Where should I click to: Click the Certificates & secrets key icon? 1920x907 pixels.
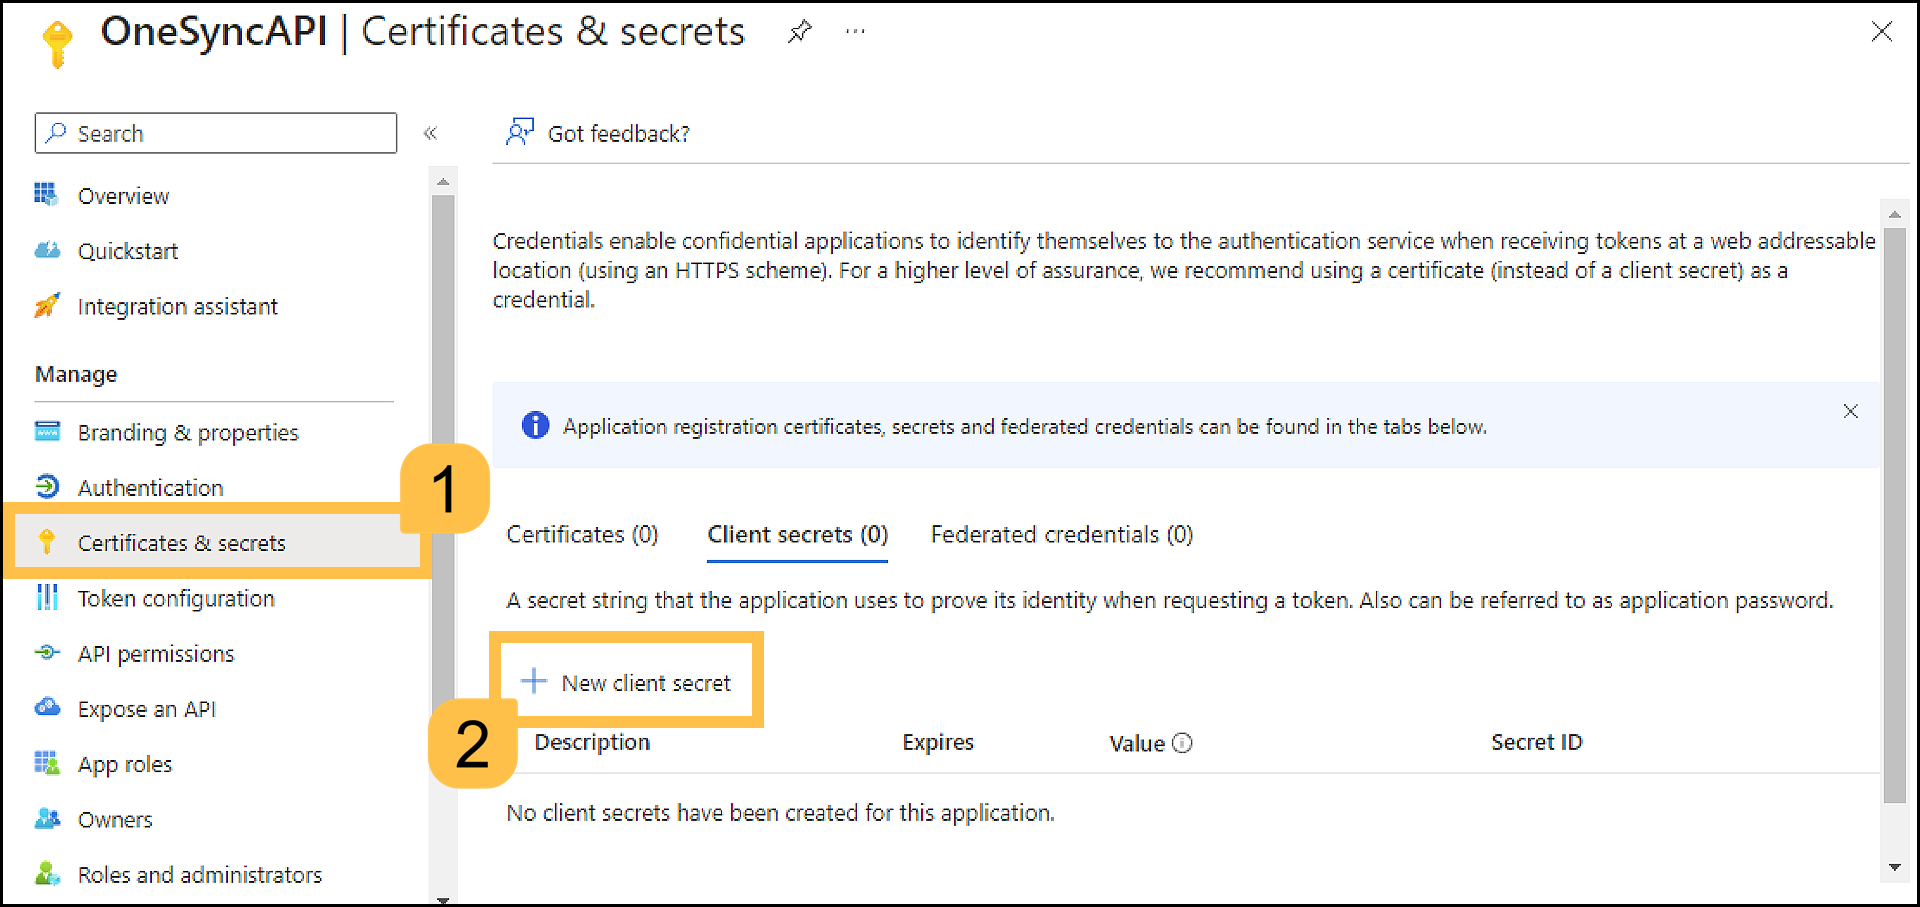coord(46,542)
